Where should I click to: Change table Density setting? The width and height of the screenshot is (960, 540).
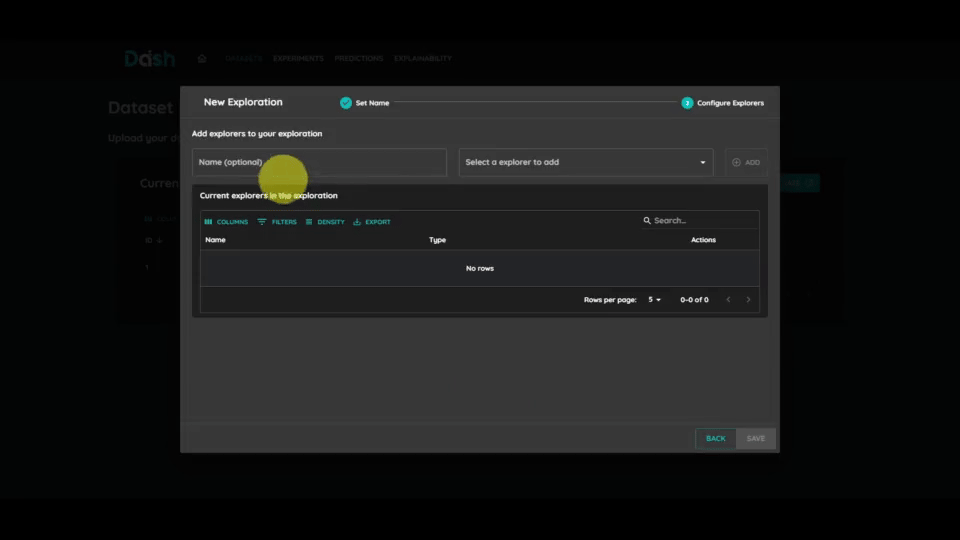pyautogui.click(x=324, y=222)
